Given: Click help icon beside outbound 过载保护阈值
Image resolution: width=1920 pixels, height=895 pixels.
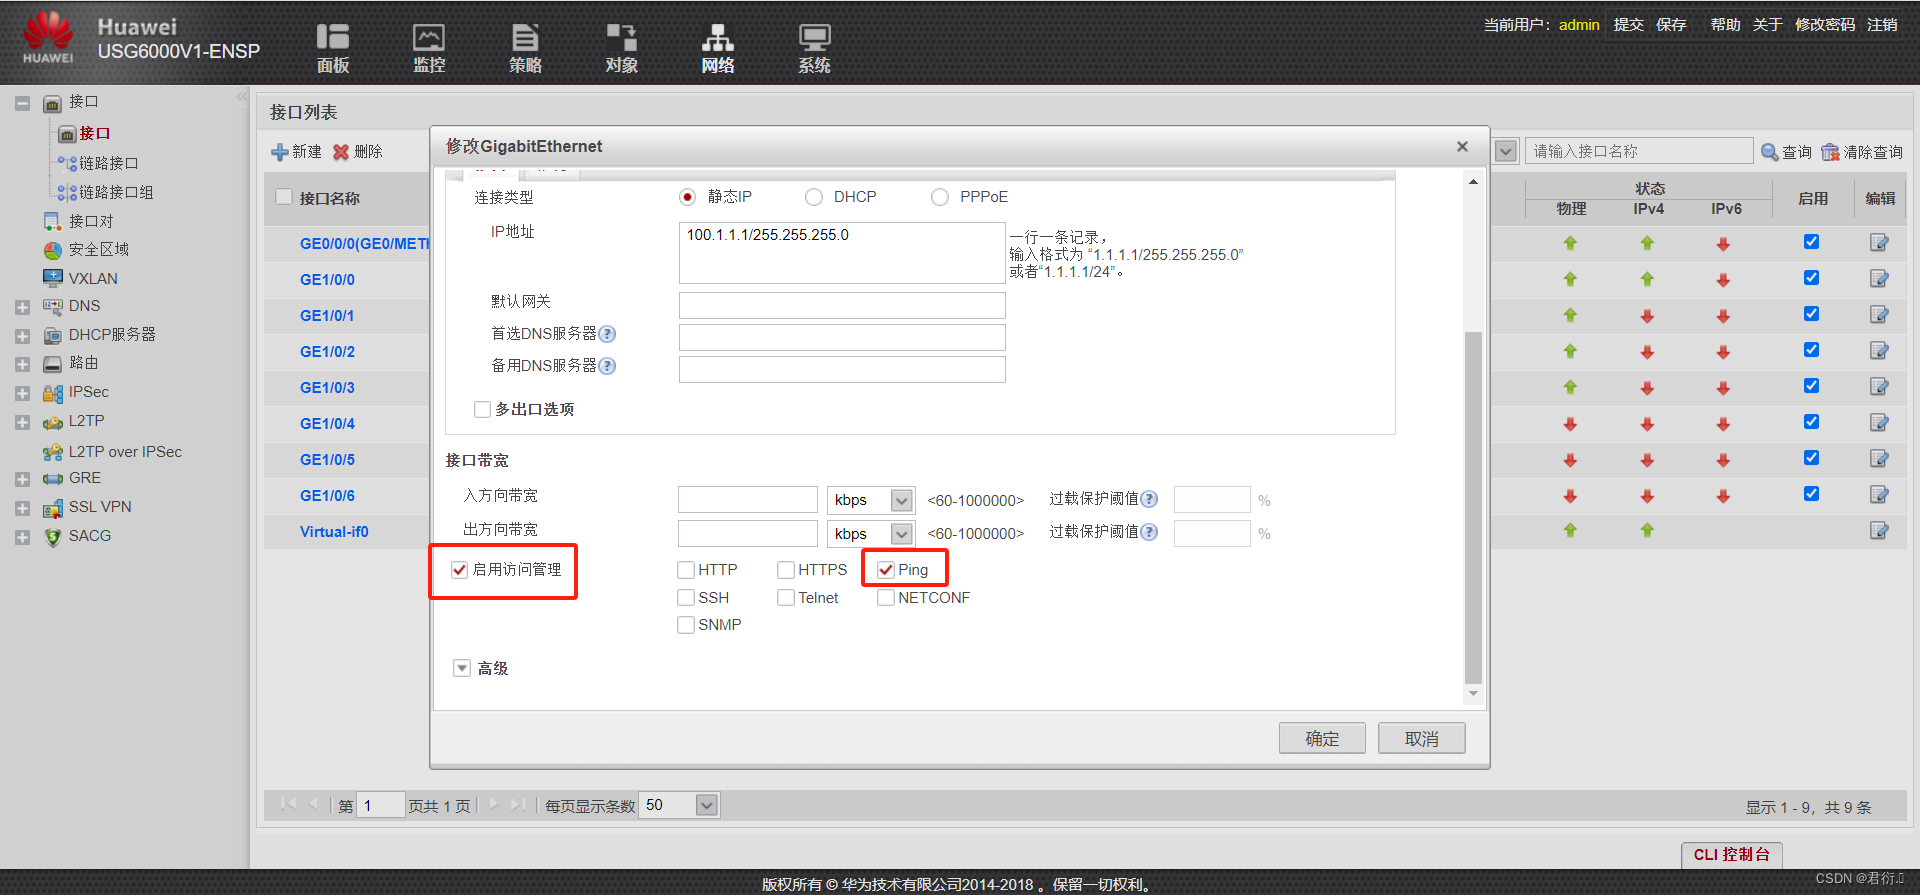Looking at the screenshot, I should 1149,532.
